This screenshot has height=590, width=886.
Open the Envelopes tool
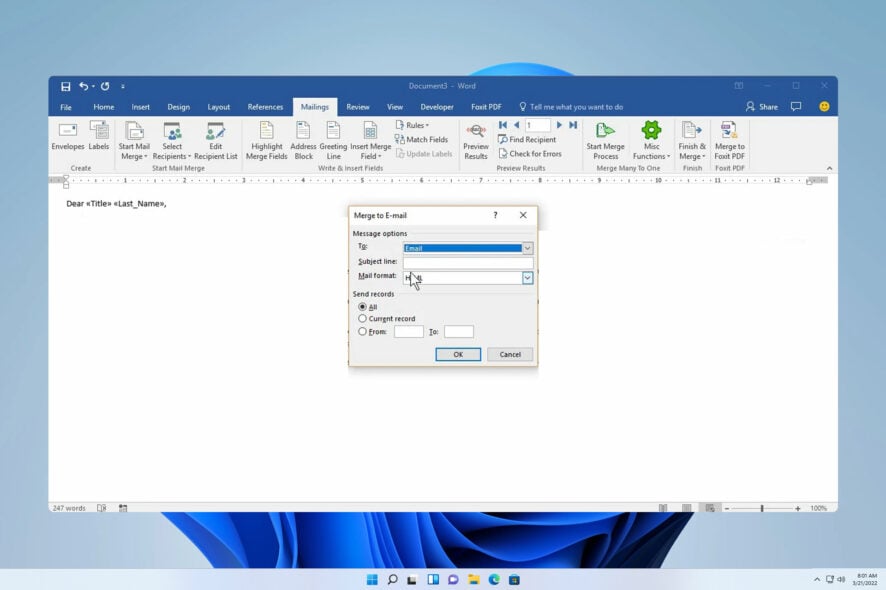pos(68,137)
